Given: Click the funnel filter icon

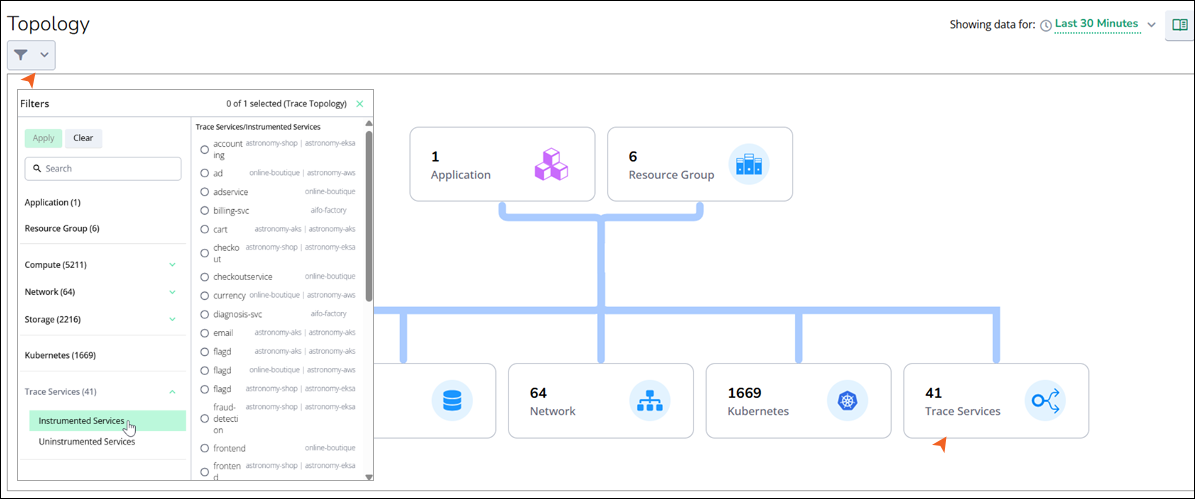Looking at the screenshot, I should point(21,55).
